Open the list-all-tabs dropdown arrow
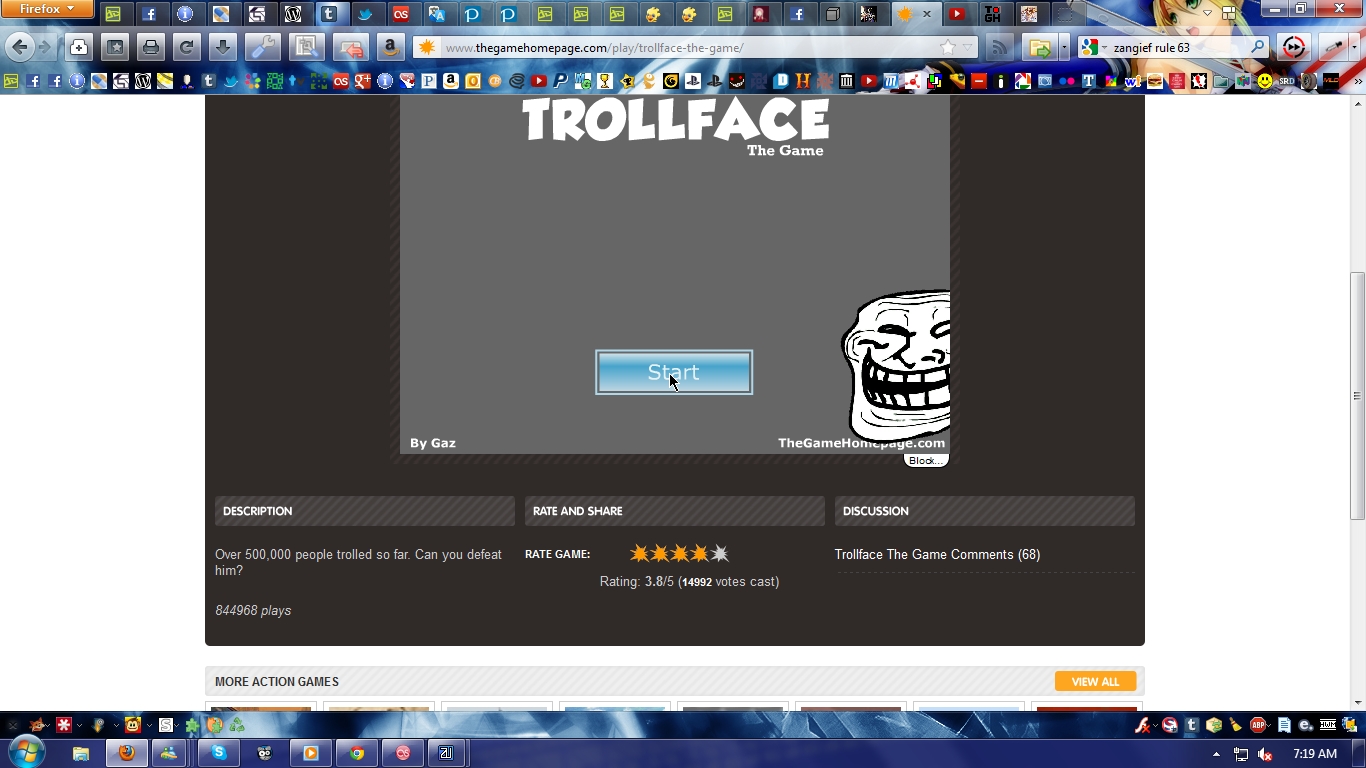Image resolution: width=1366 pixels, height=768 pixels. coord(1208,14)
